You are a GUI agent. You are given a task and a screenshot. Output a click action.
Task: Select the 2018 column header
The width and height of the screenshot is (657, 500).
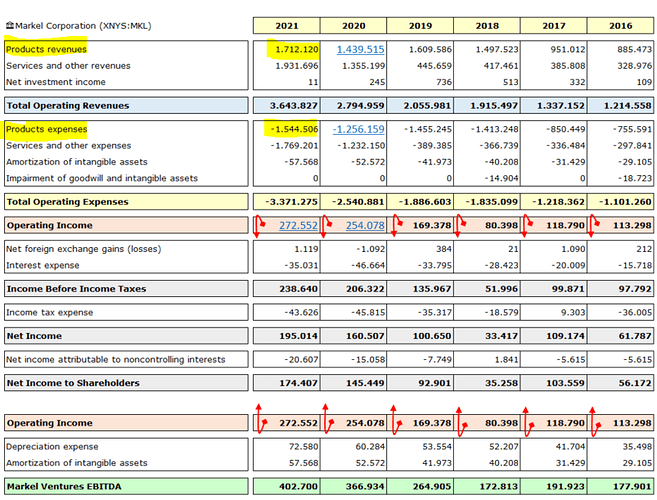[487, 26]
